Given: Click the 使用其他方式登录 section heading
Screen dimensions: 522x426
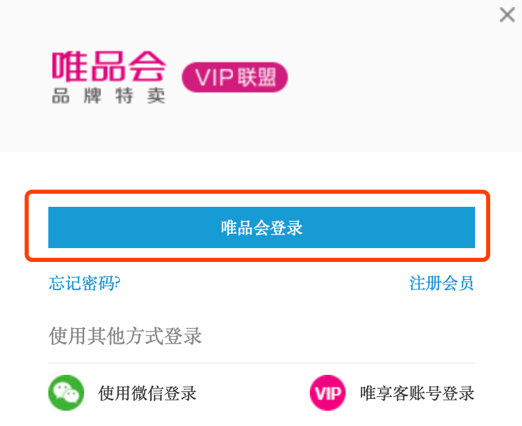Looking at the screenshot, I should pos(125,336).
